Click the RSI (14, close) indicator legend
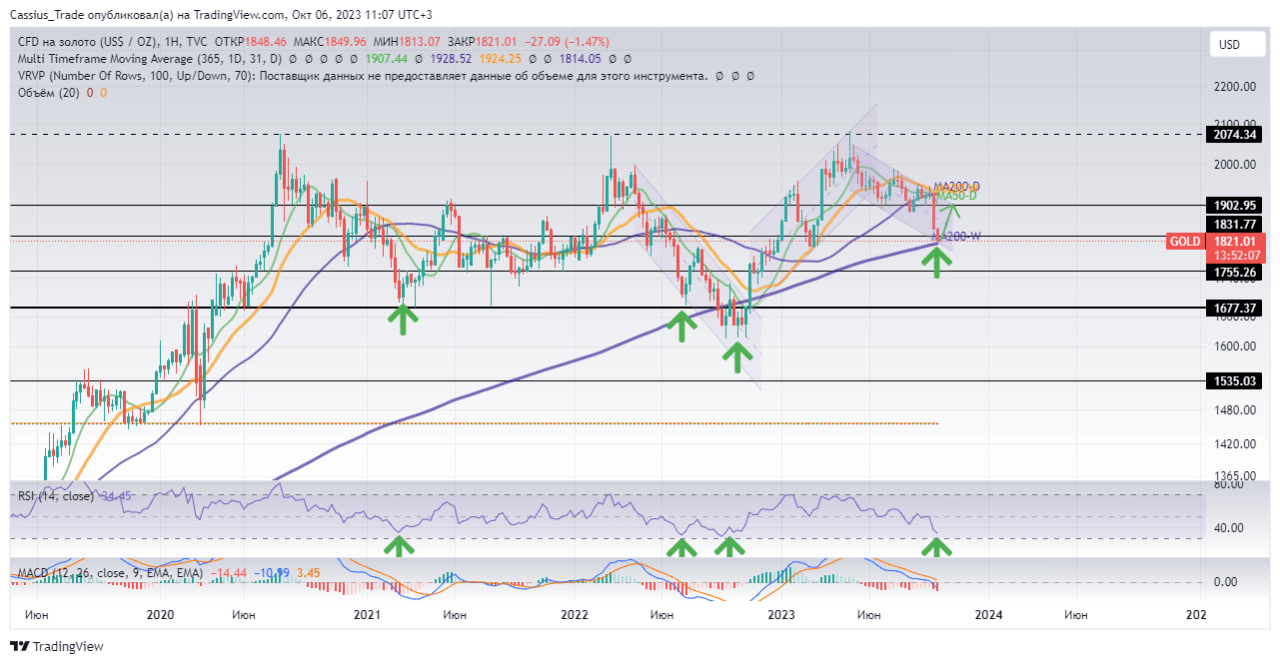1280x664 pixels. pyautogui.click(x=55, y=496)
